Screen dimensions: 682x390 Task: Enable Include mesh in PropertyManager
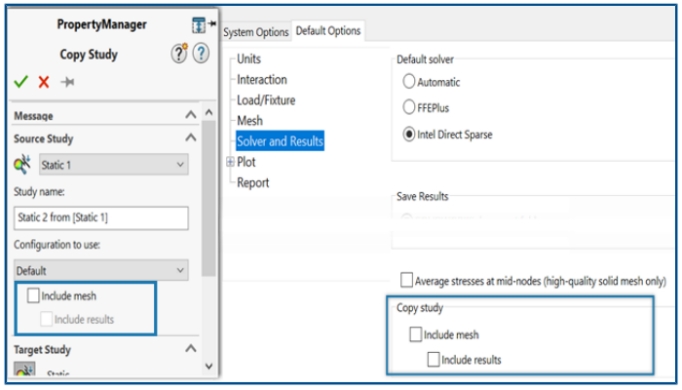click(x=33, y=296)
